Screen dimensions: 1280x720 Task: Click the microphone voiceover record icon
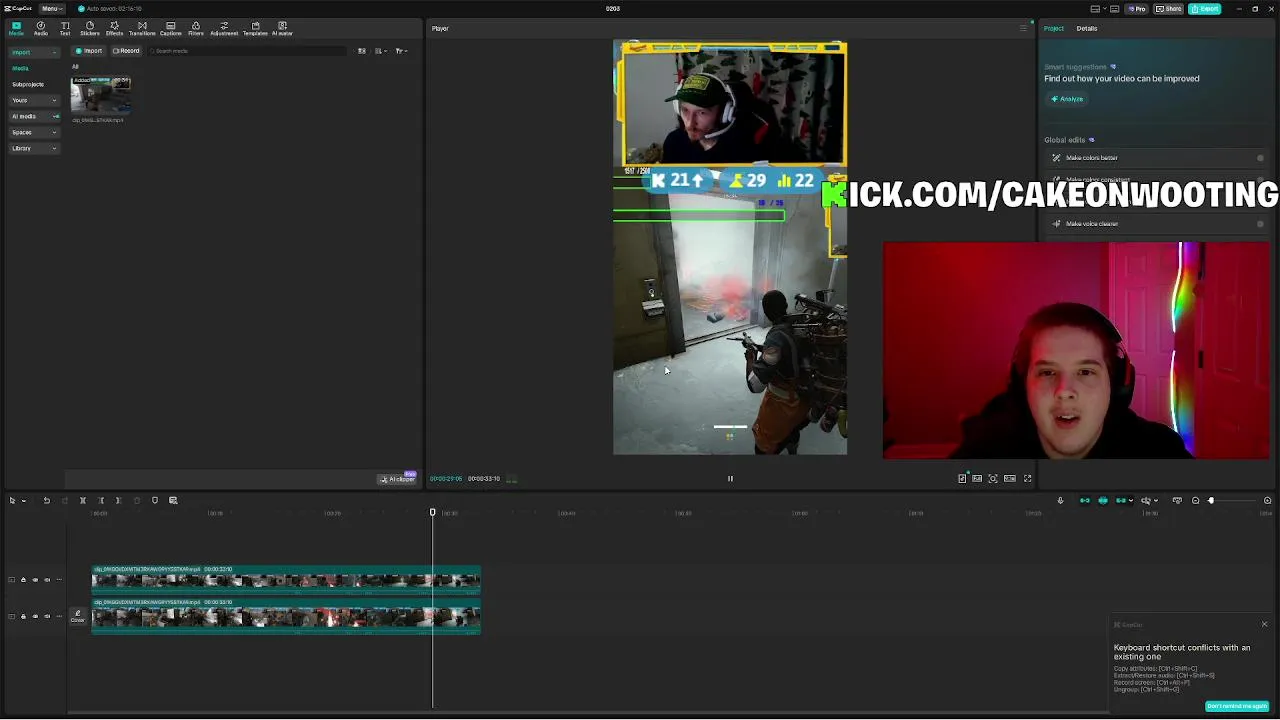[1060, 500]
